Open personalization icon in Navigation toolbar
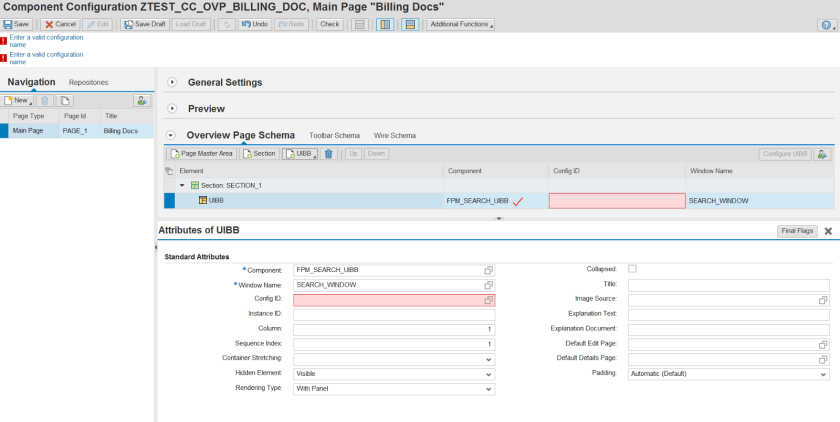The image size is (840, 422). tap(142, 101)
